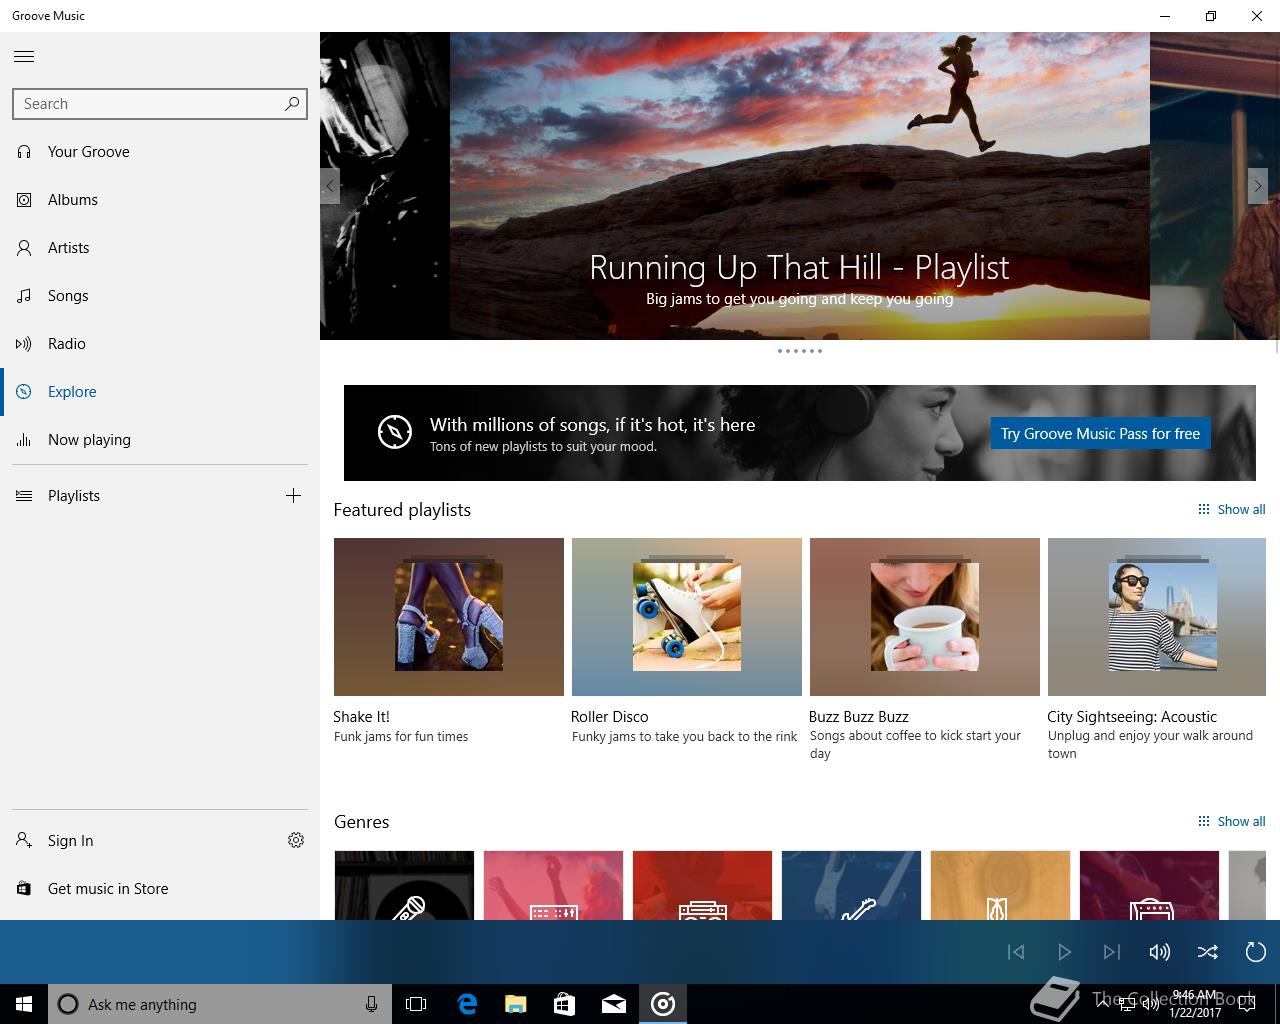Open Get music in Store
The image size is (1280, 1024).
(160, 889)
